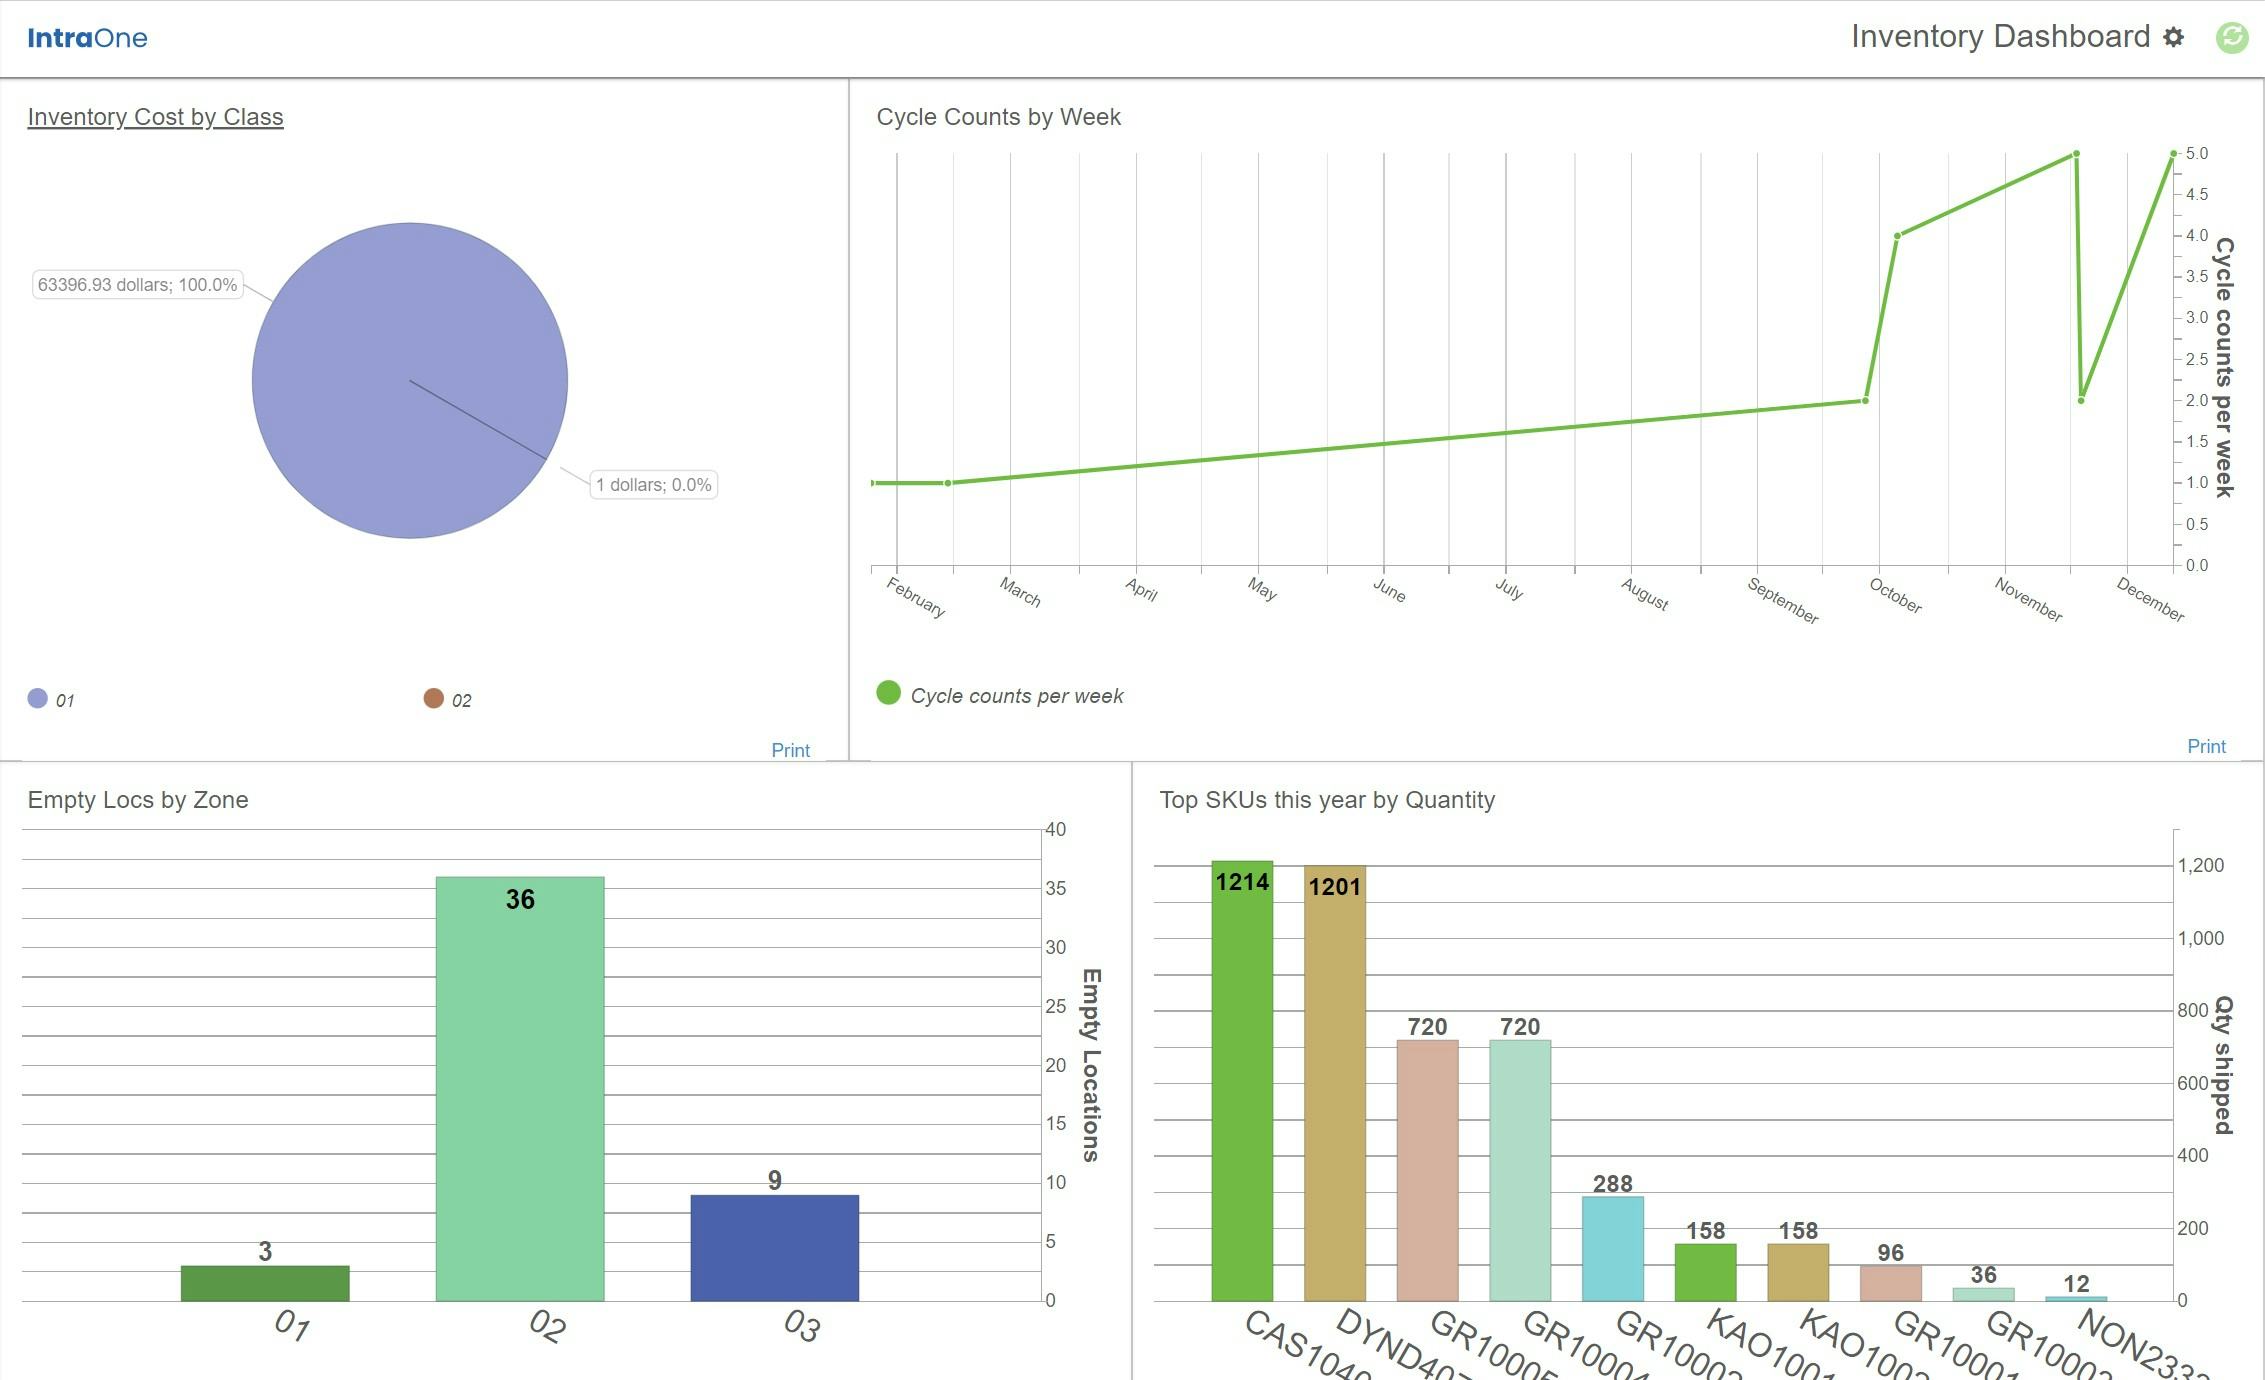
Task: Open the Inventory Cost by Class report link
Action: pos(154,116)
